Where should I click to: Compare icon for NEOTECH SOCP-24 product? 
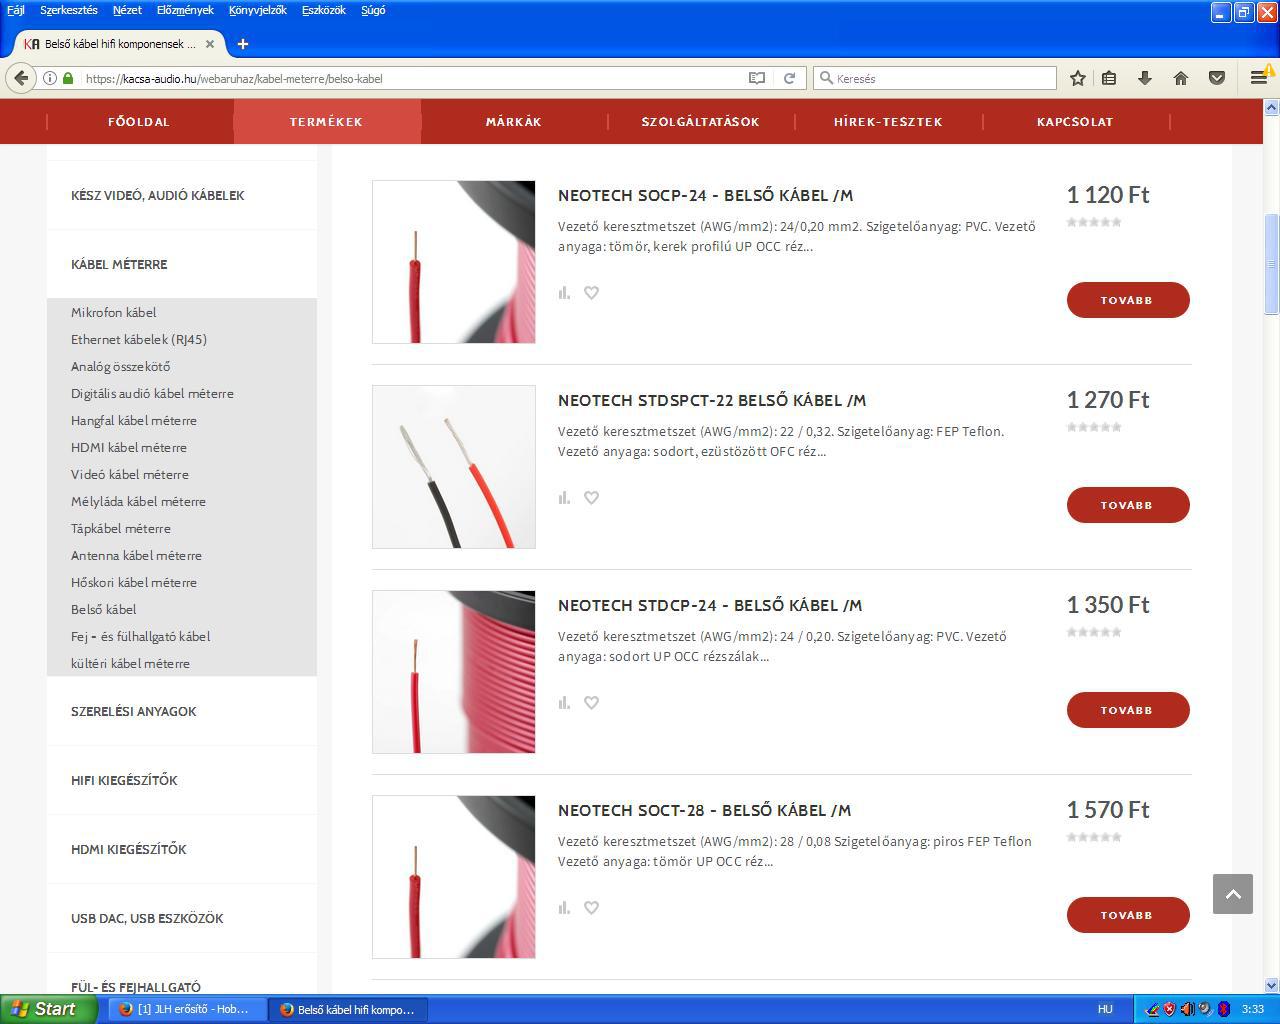coord(564,293)
